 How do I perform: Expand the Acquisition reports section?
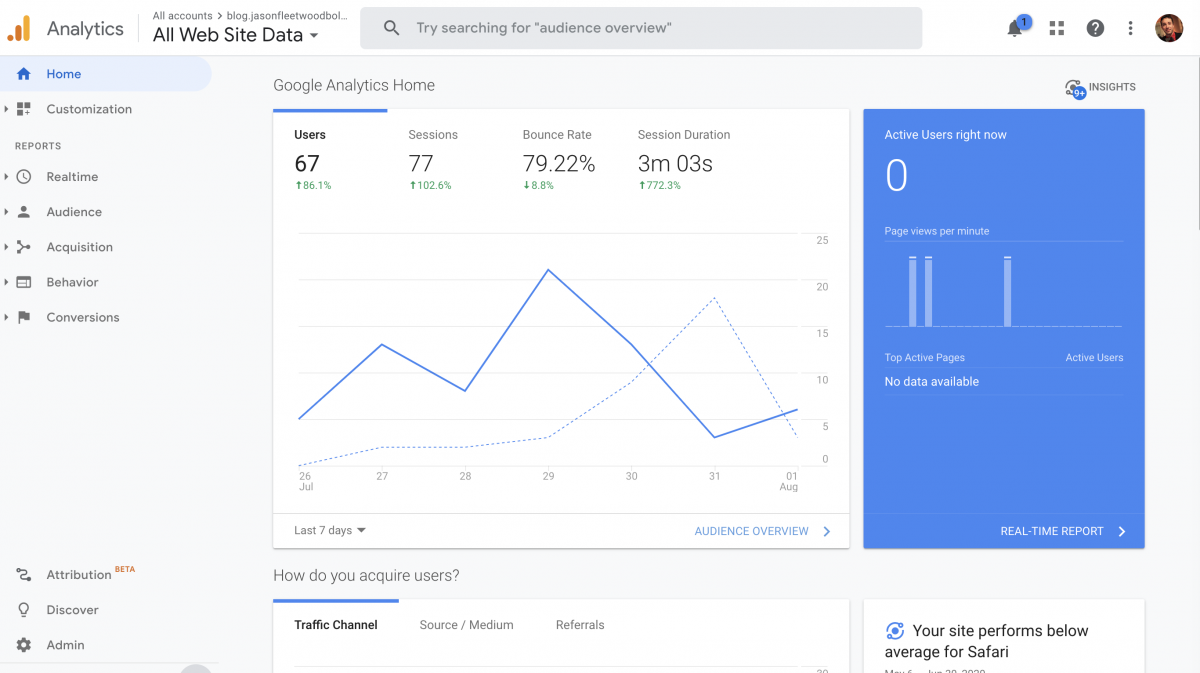click(6, 247)
